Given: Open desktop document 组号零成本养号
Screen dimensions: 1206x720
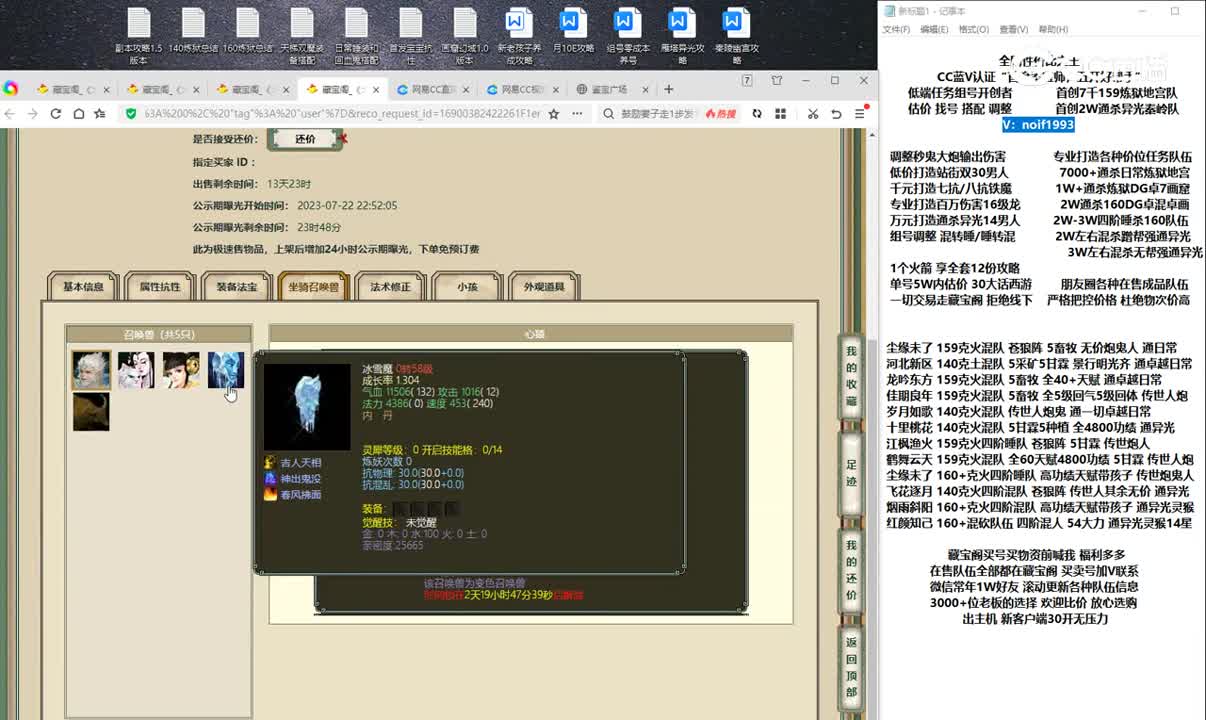Looking at the screenshot, I should pyautogui.click(x=627, y=36).
